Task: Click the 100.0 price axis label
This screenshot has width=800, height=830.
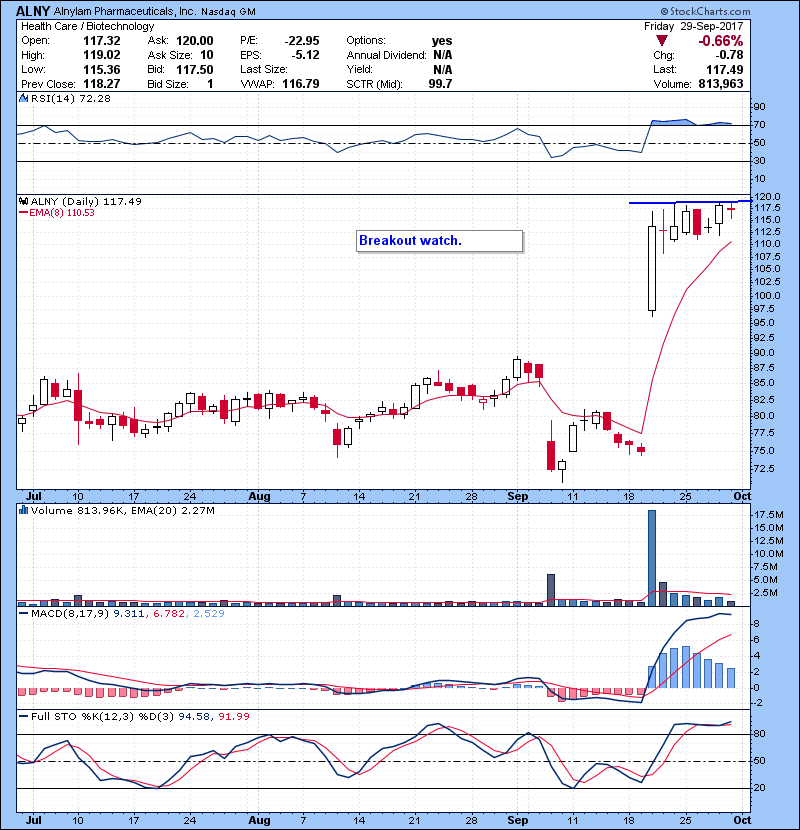Action: tap(767, 296)
